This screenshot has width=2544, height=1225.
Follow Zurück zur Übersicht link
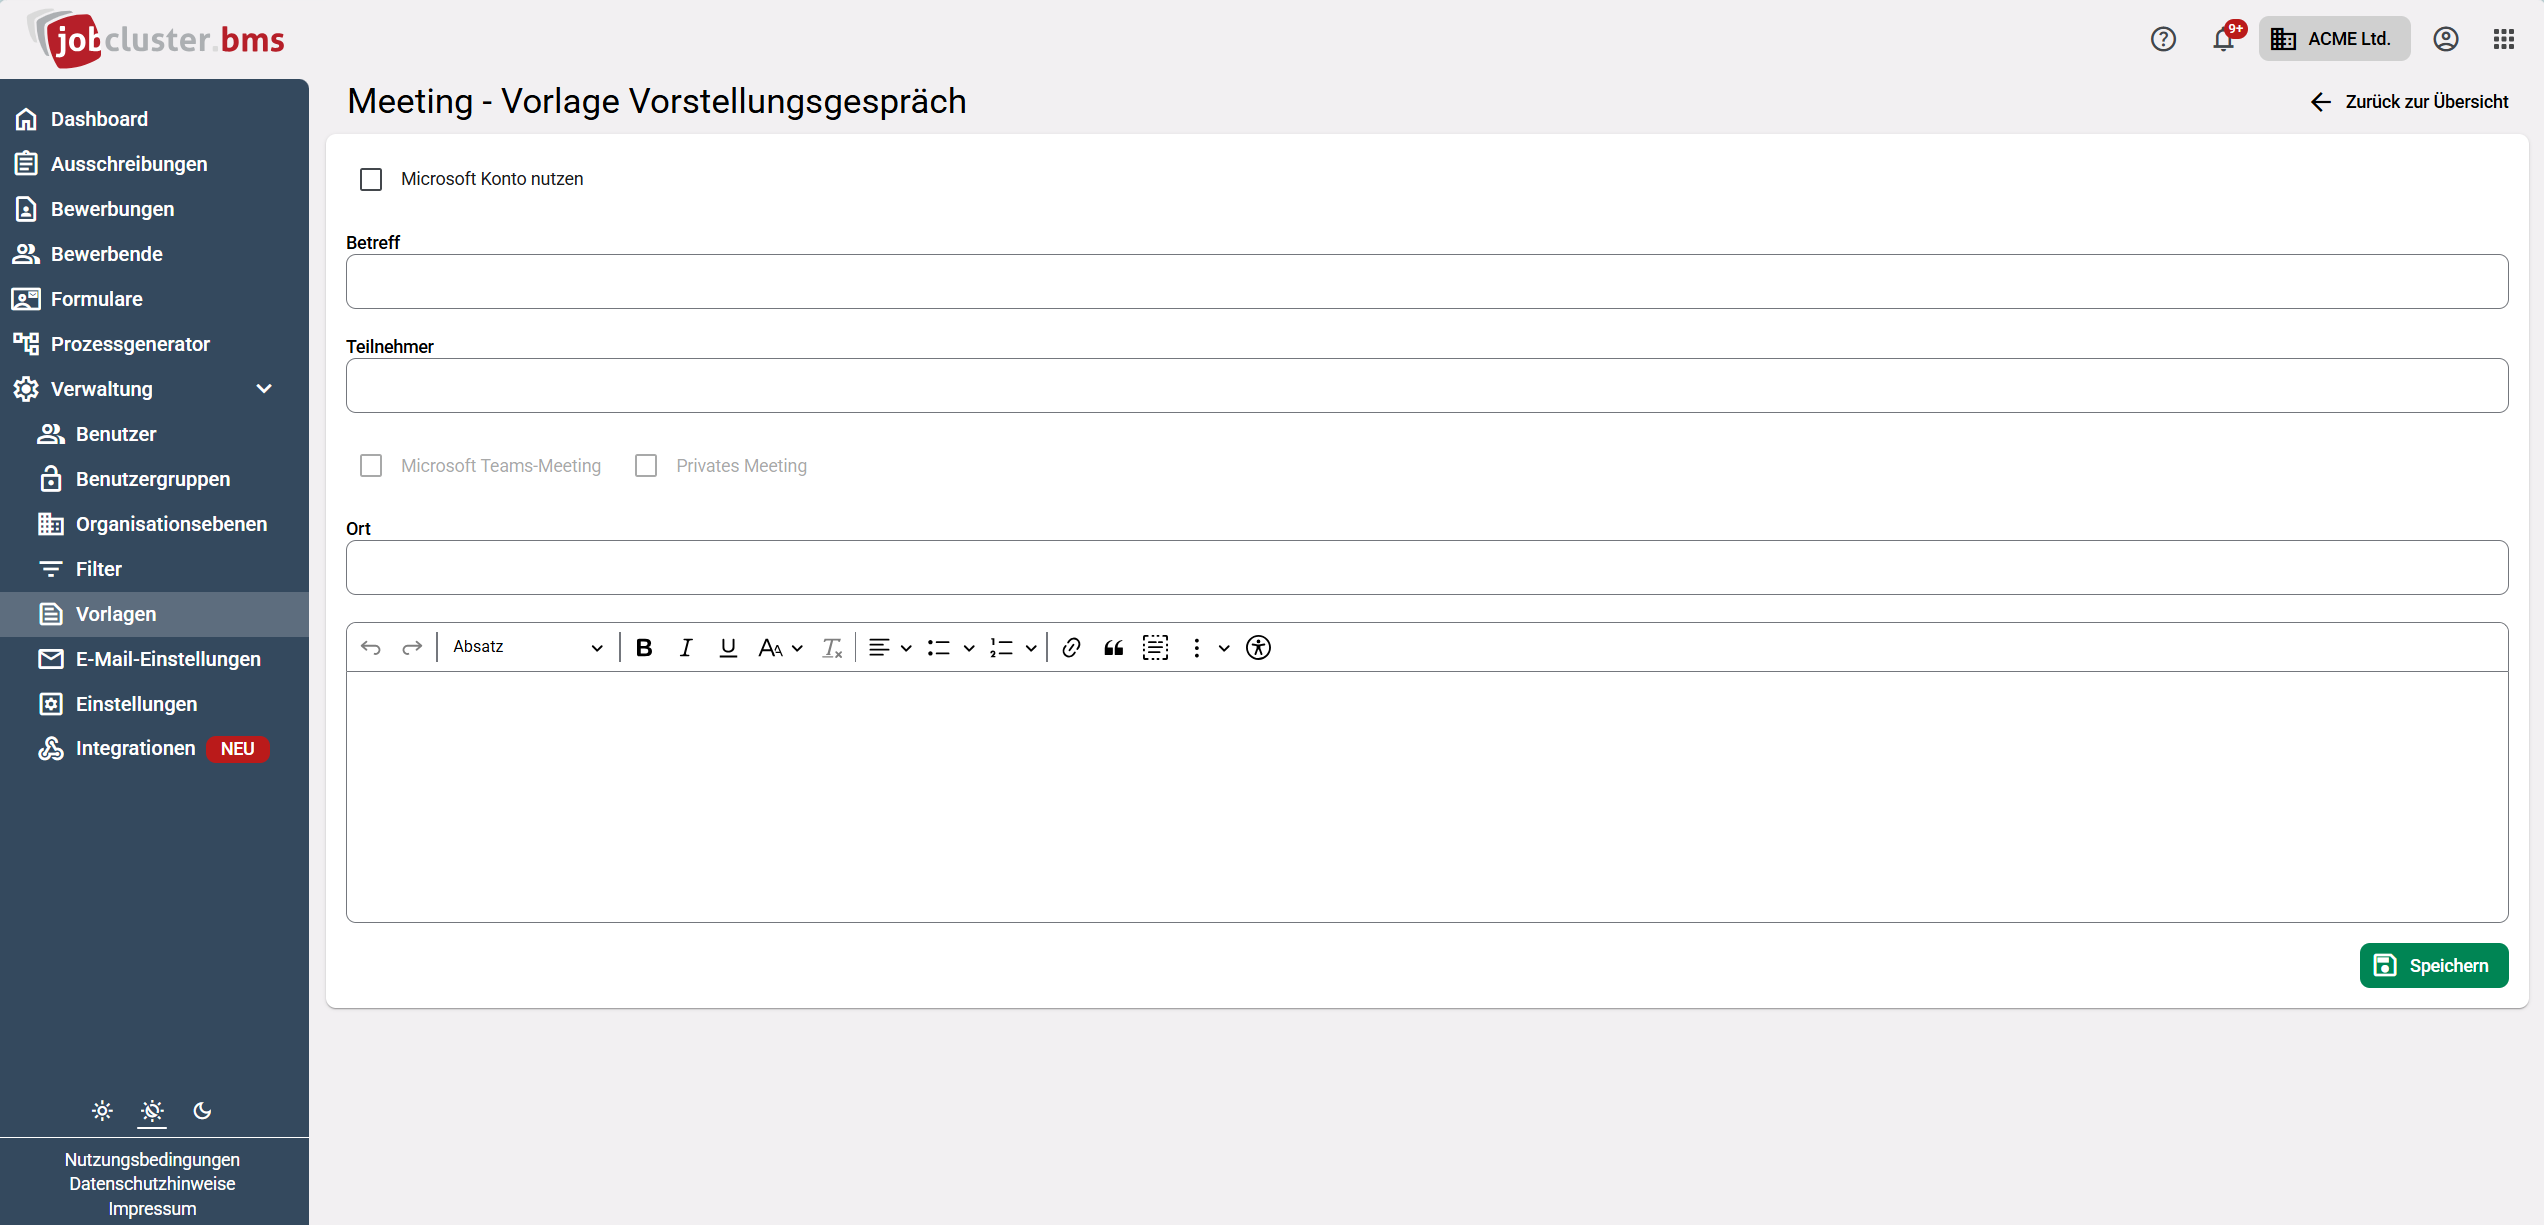[2409, 102]
